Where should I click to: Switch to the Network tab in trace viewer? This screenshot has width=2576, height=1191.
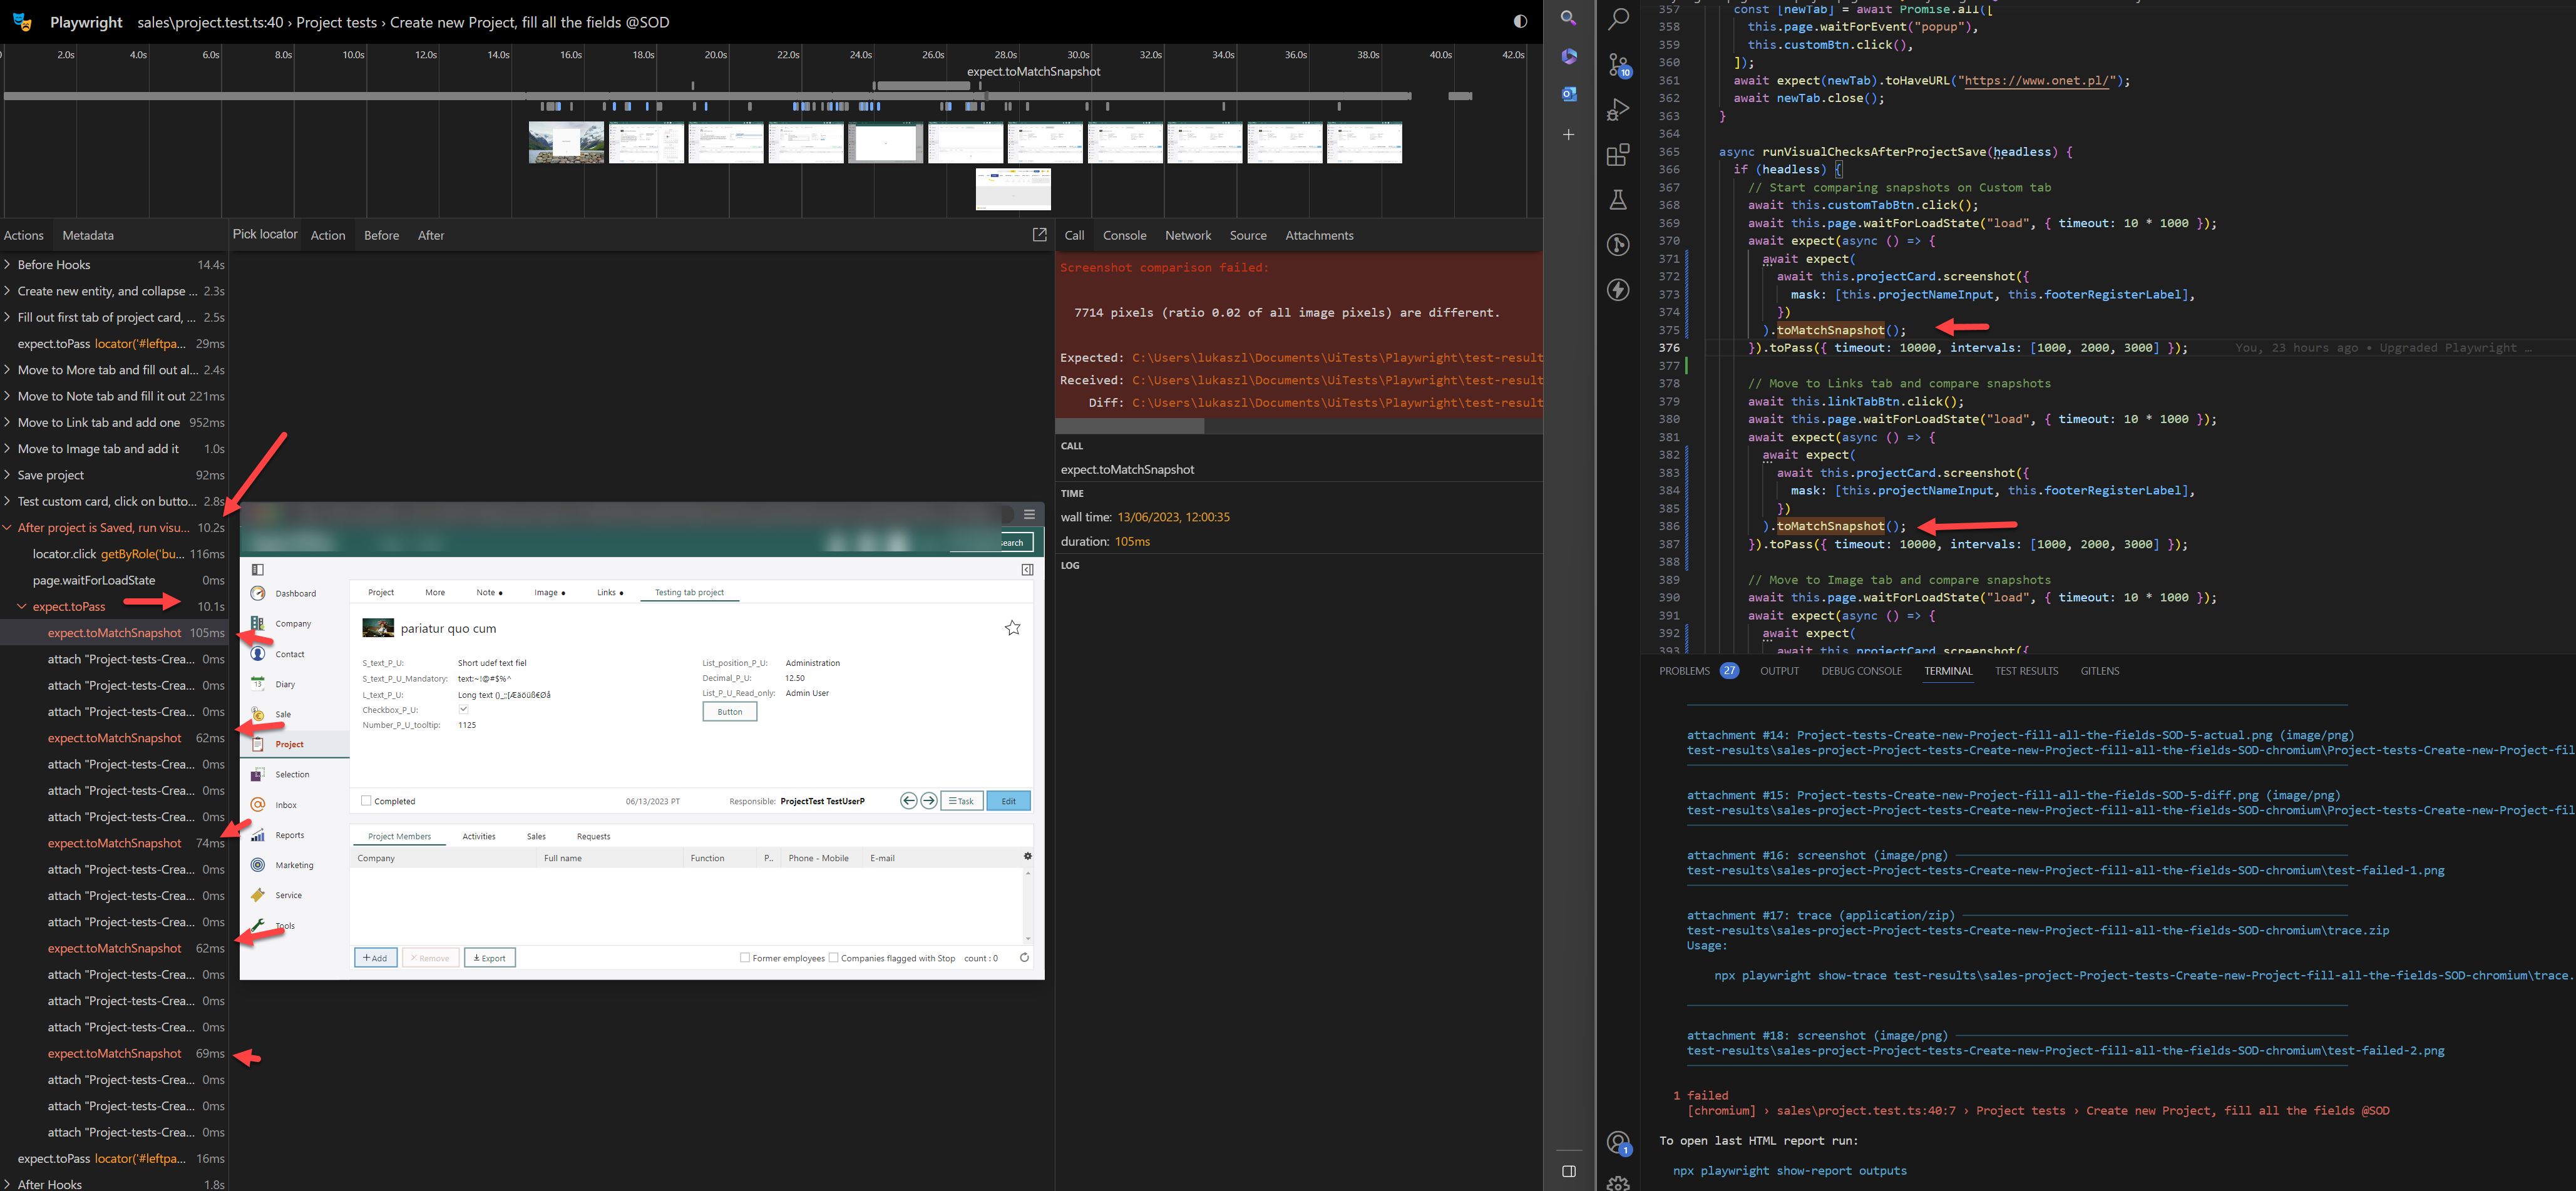[x=1188, y=235]
